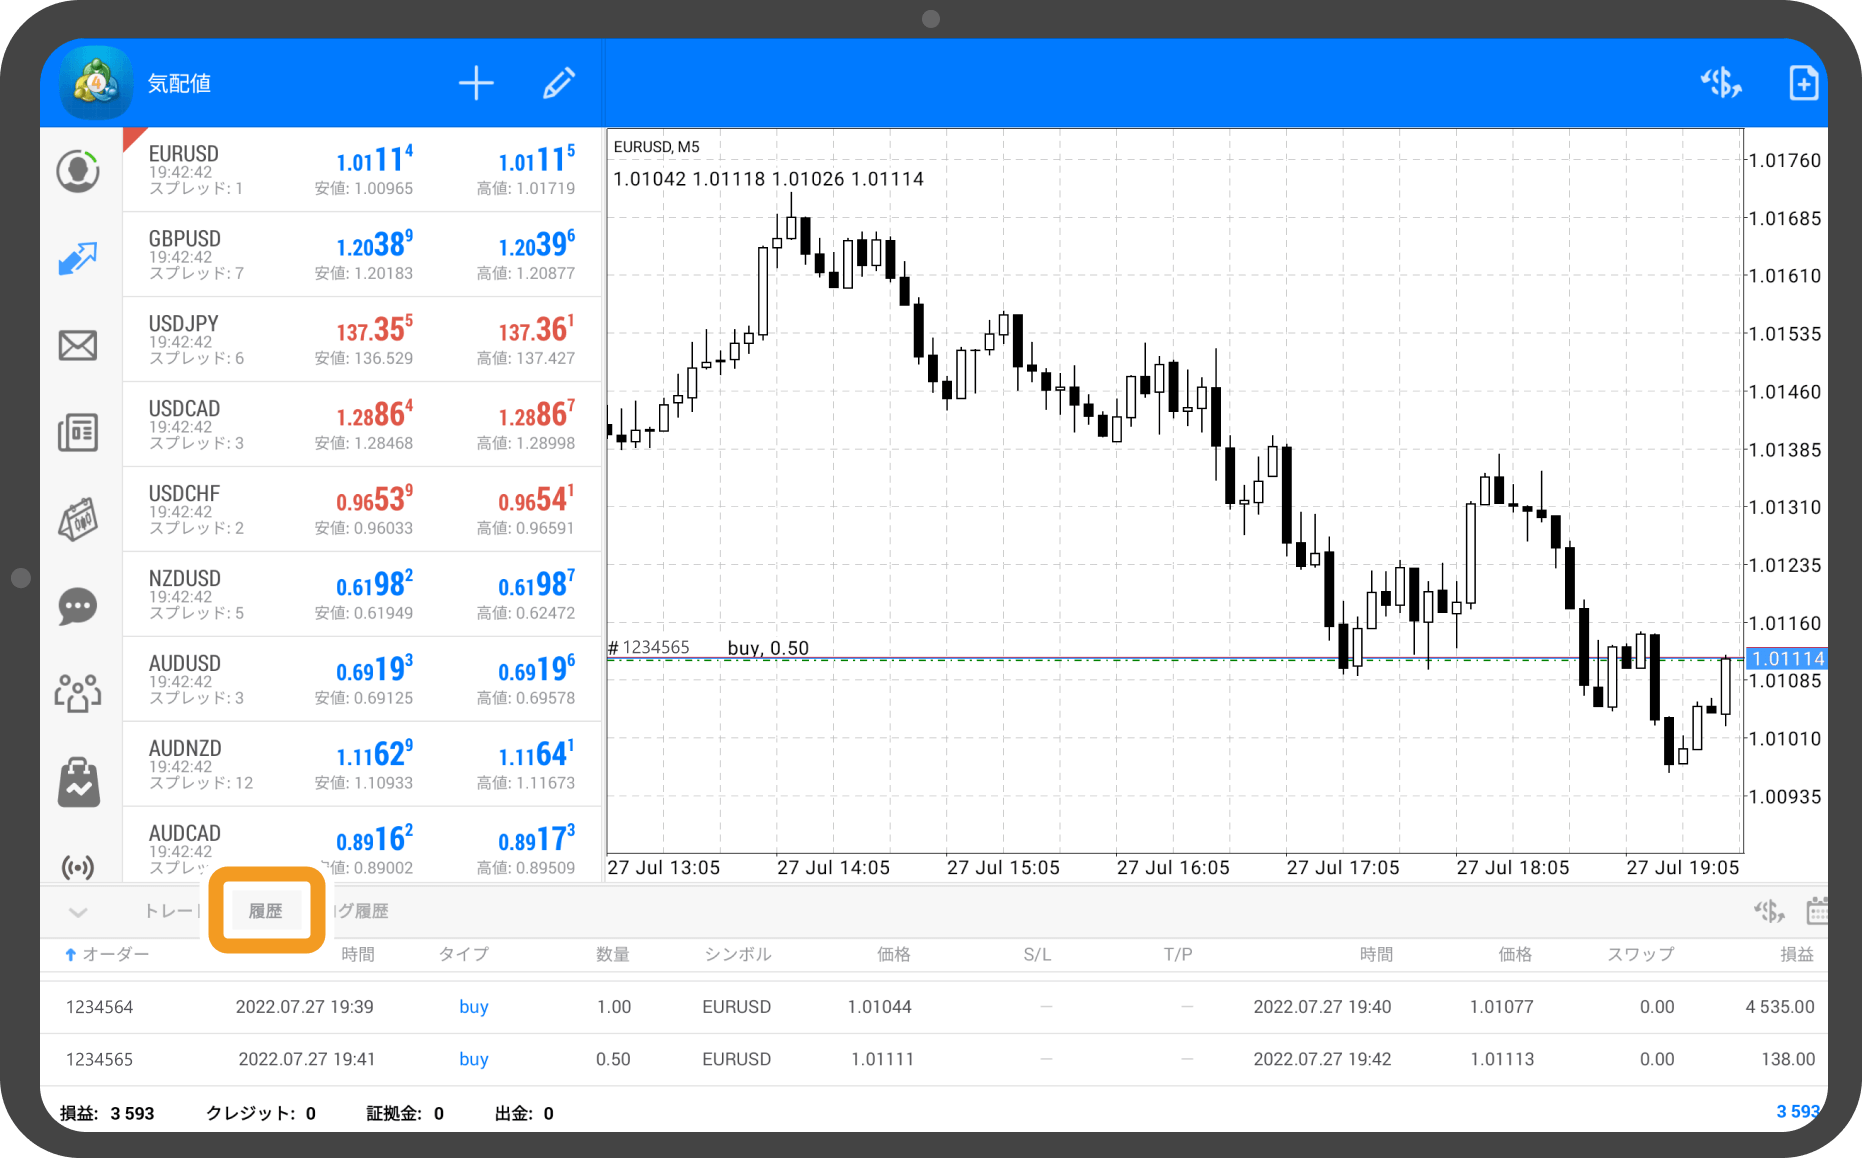1862x1158 pixels.
Task: Switch to the ログ履歴 tab
Action: click(x=362, y=911)
